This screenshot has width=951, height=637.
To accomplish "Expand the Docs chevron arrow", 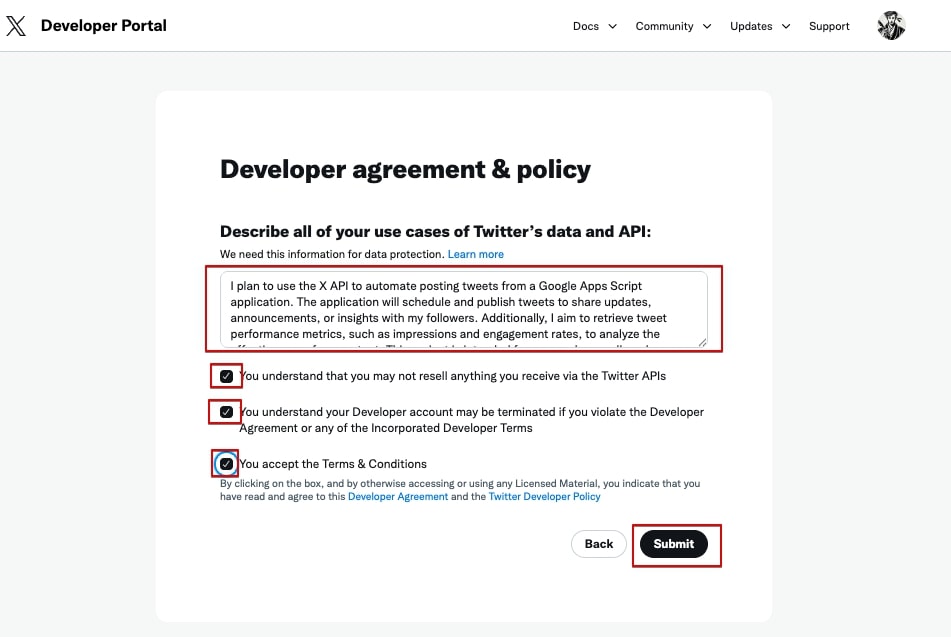I will coord(613,26).
